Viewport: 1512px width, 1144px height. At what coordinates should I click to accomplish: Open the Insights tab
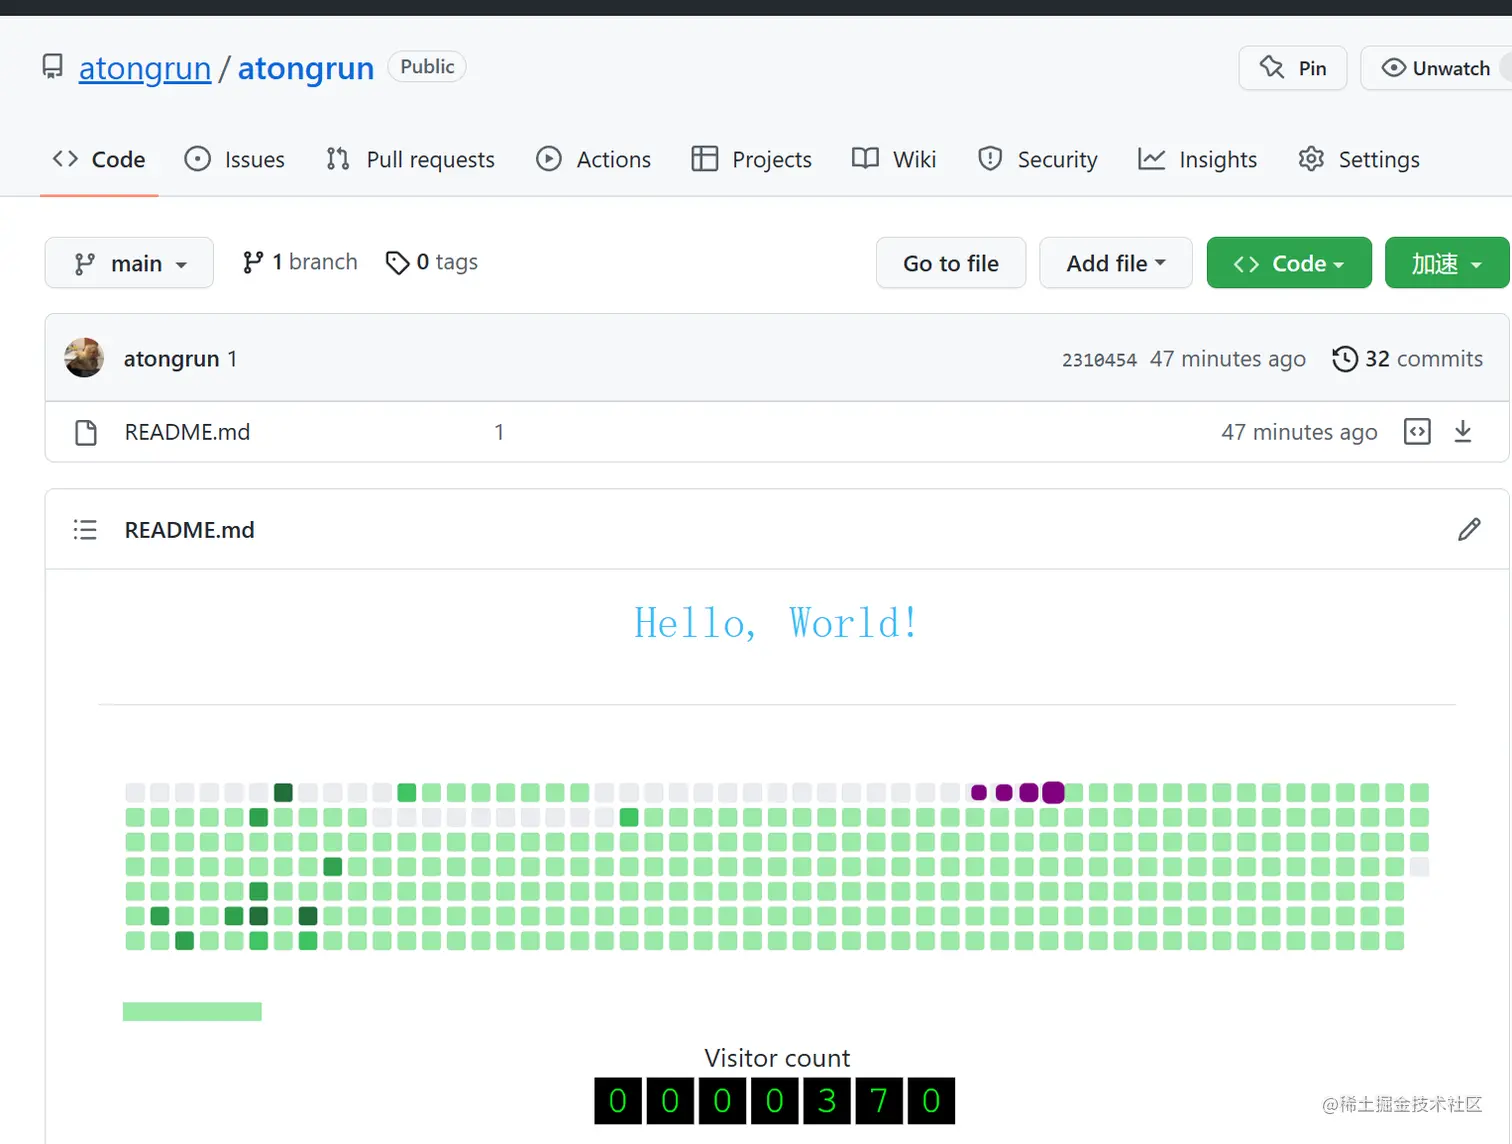click(1198, 159)
